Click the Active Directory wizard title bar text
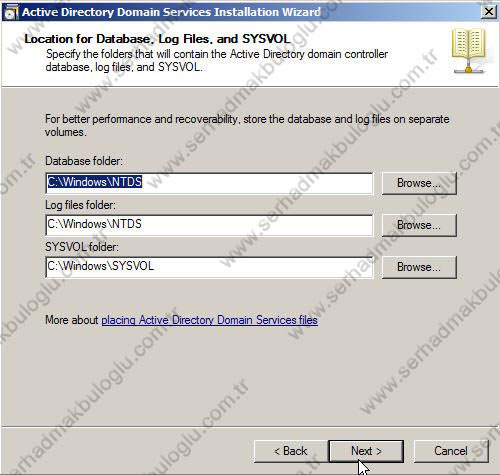The width and height of the screenshot is (500, 475). click(171, 12)
